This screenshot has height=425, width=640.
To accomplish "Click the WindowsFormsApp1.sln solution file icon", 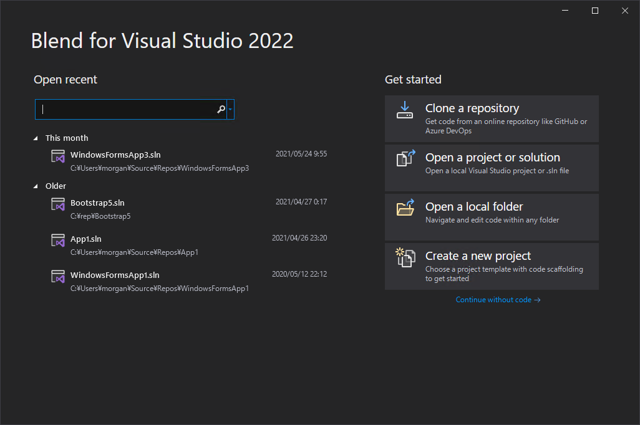I will [58, 277].
